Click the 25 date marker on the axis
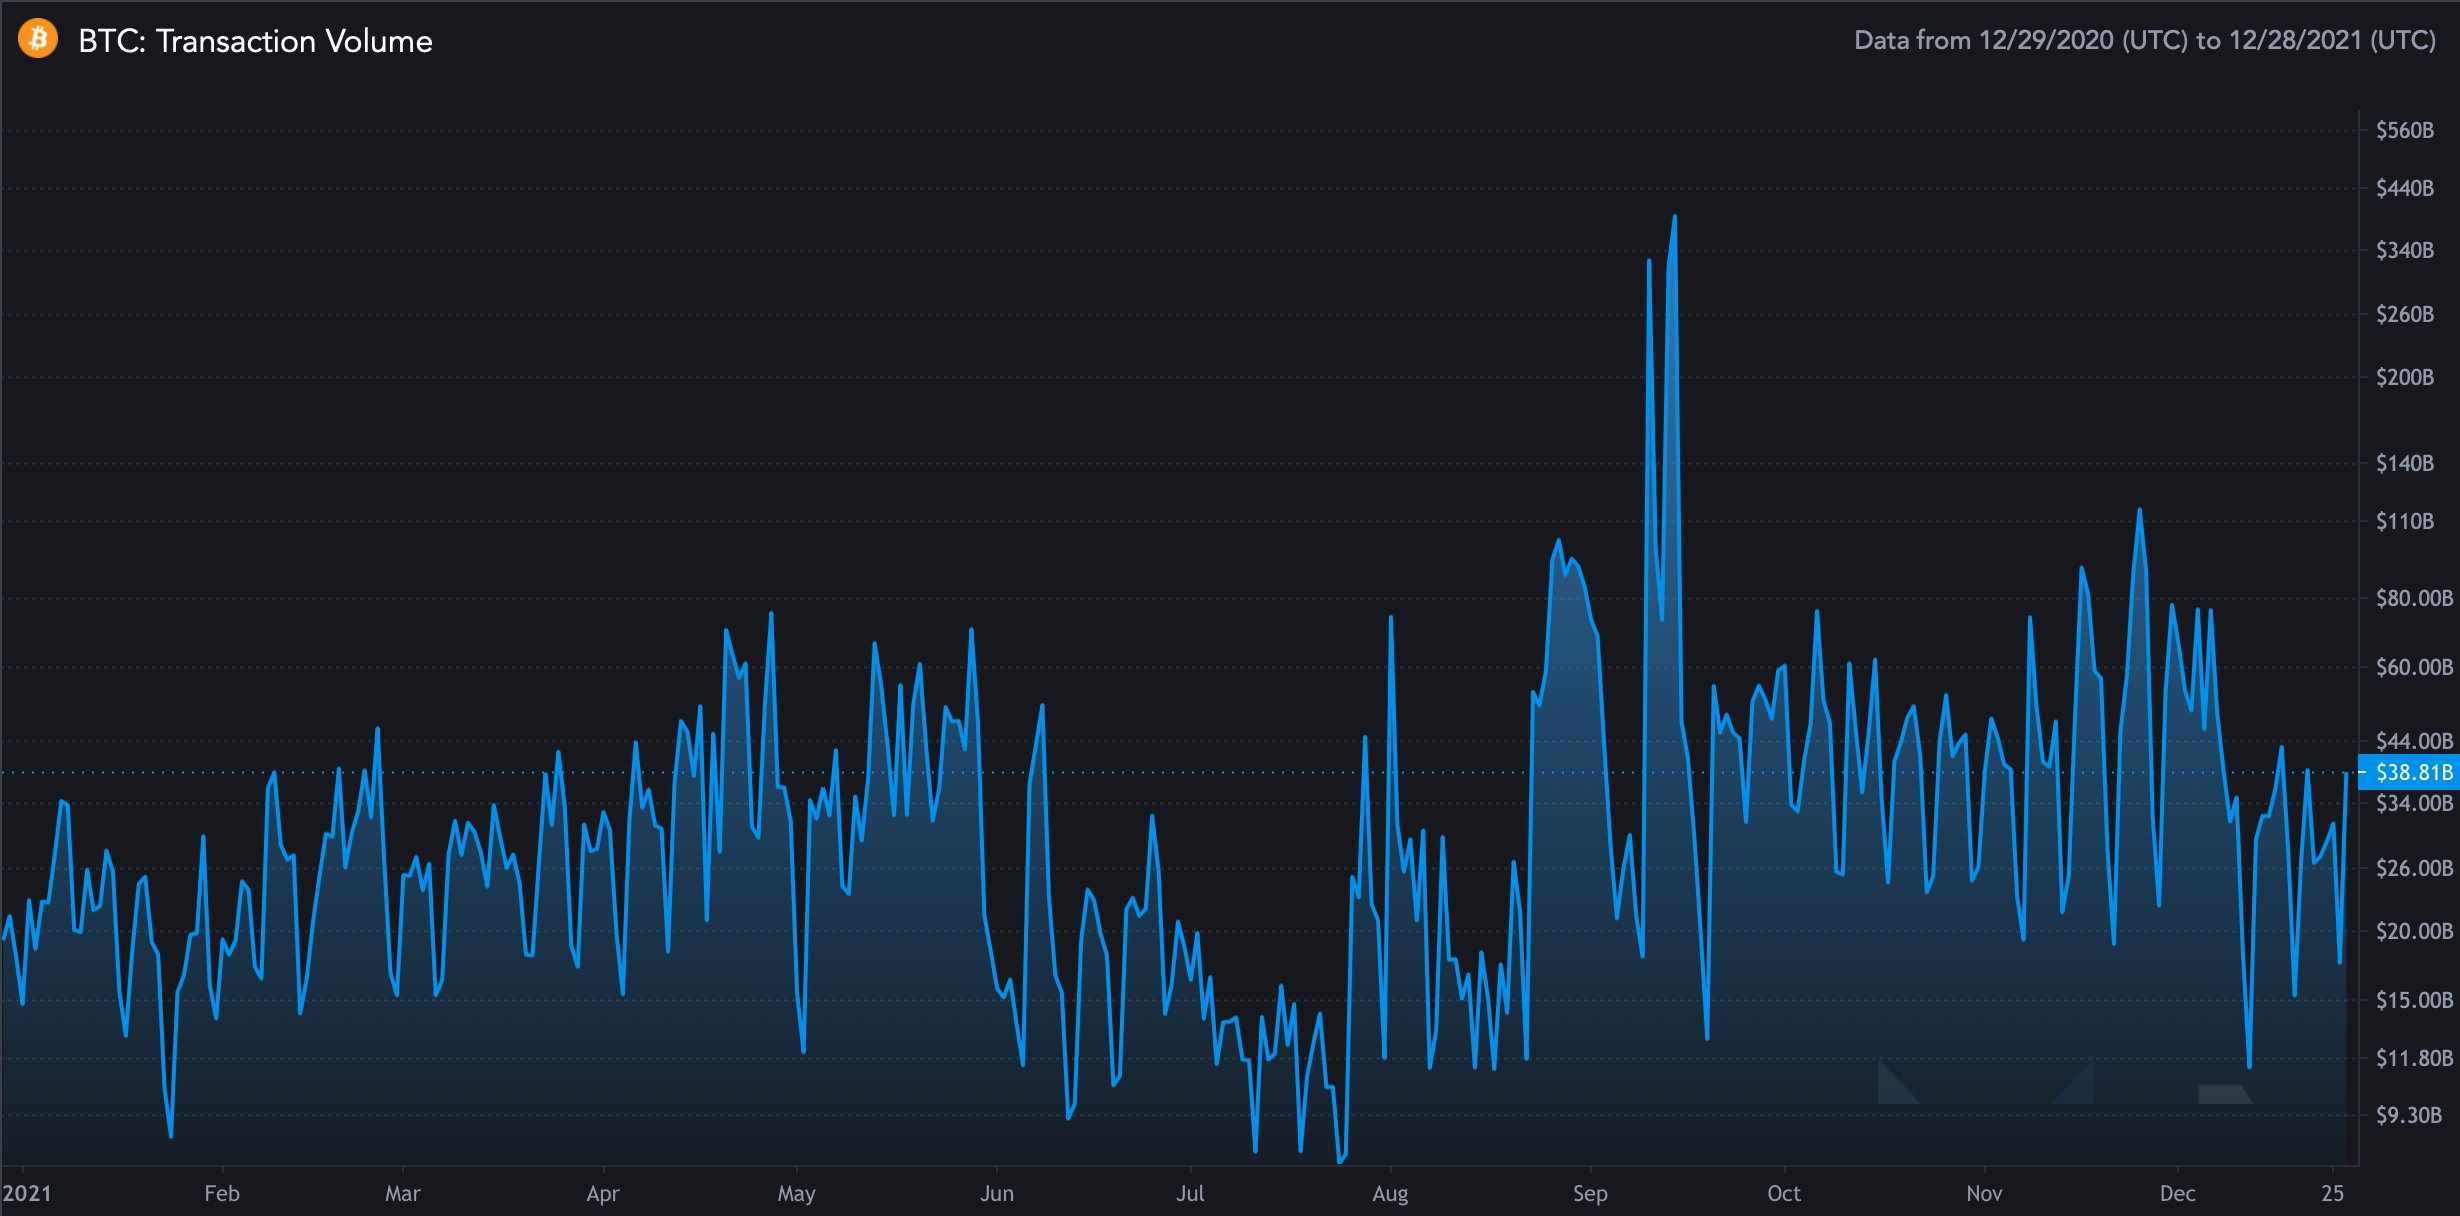Viewport: 2460px width, 1216px height. 2332,1193
